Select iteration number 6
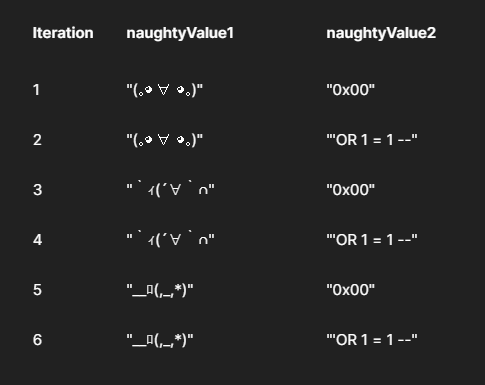 tap(37, 340)
